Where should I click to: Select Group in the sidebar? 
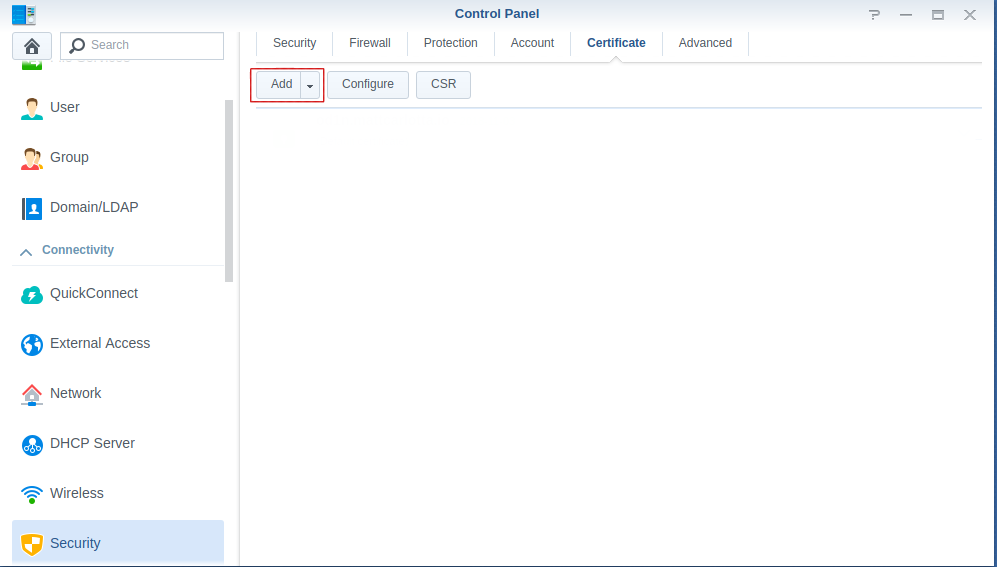pyautogui.click(x=118, y=158)
